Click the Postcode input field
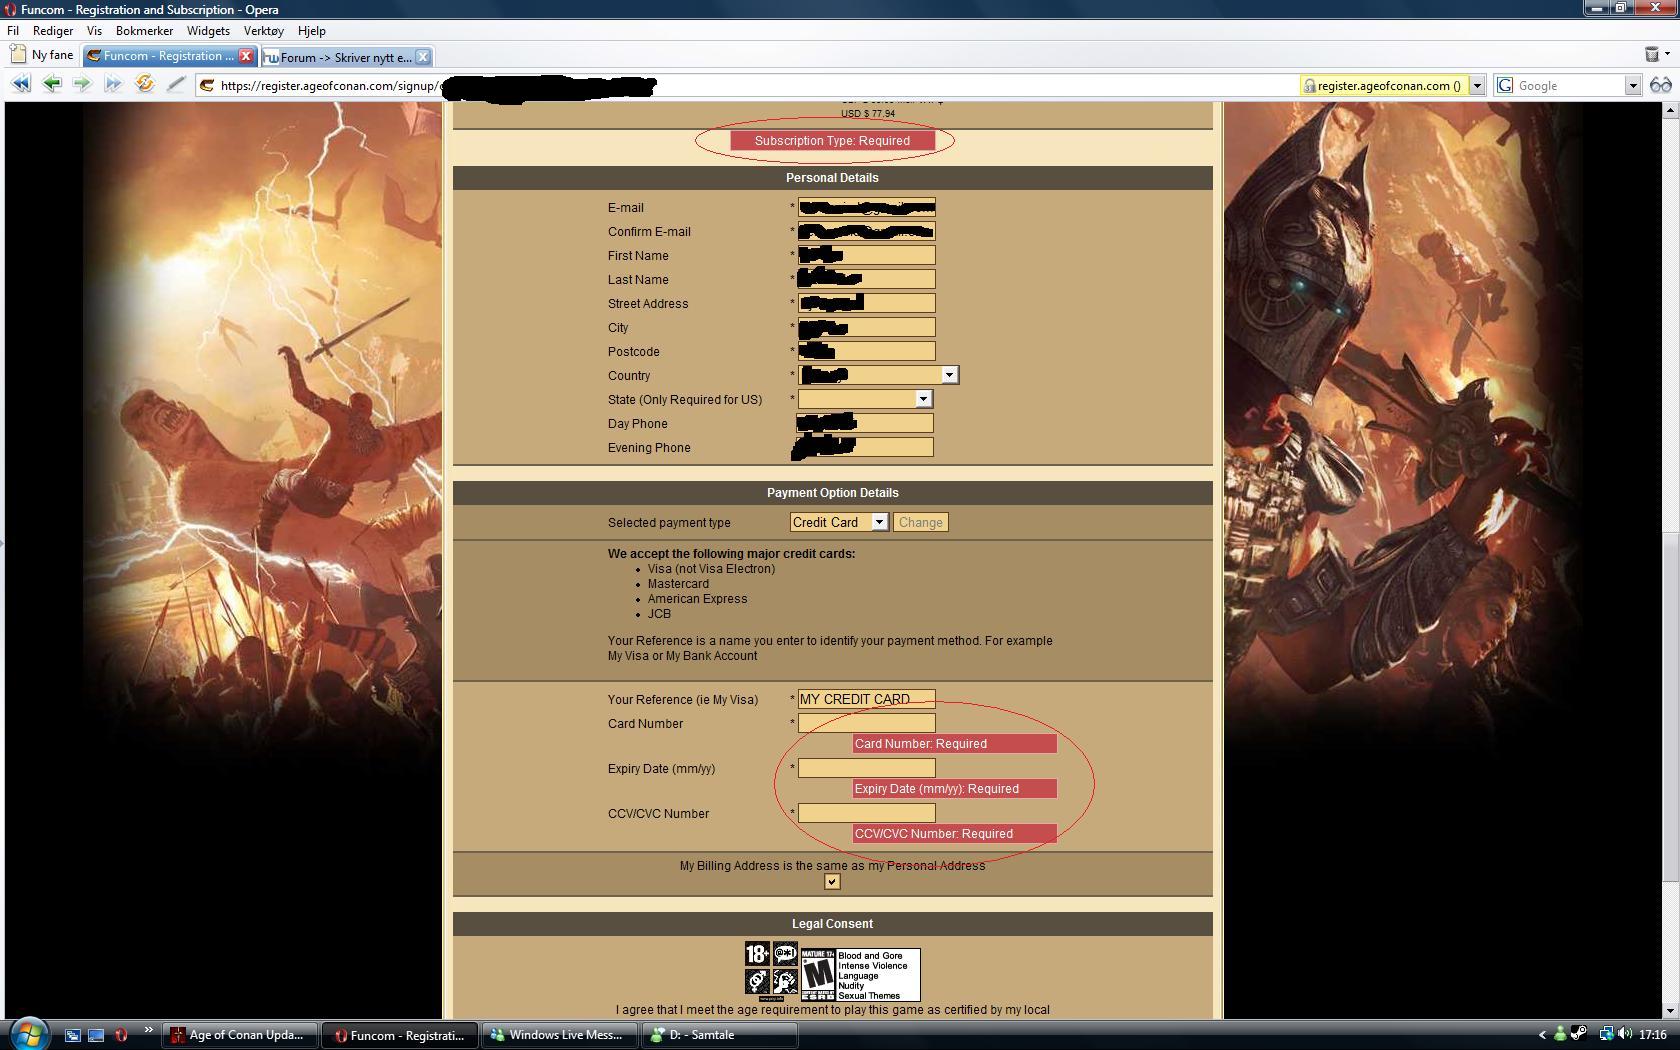The width and height of the screenshot is (1680, 1050). point(866,351)
